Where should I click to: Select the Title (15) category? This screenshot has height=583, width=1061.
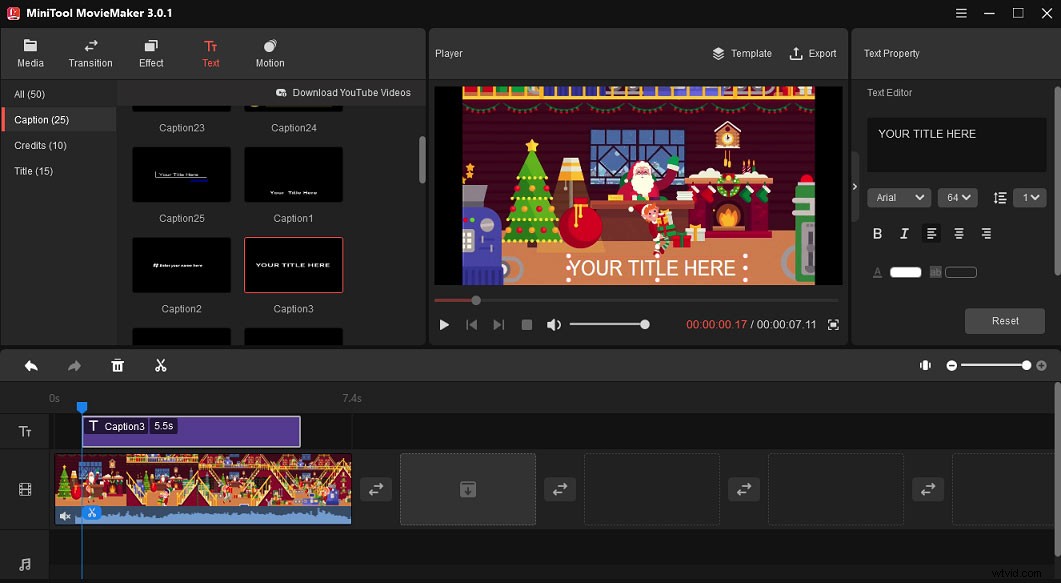(33, 170)
